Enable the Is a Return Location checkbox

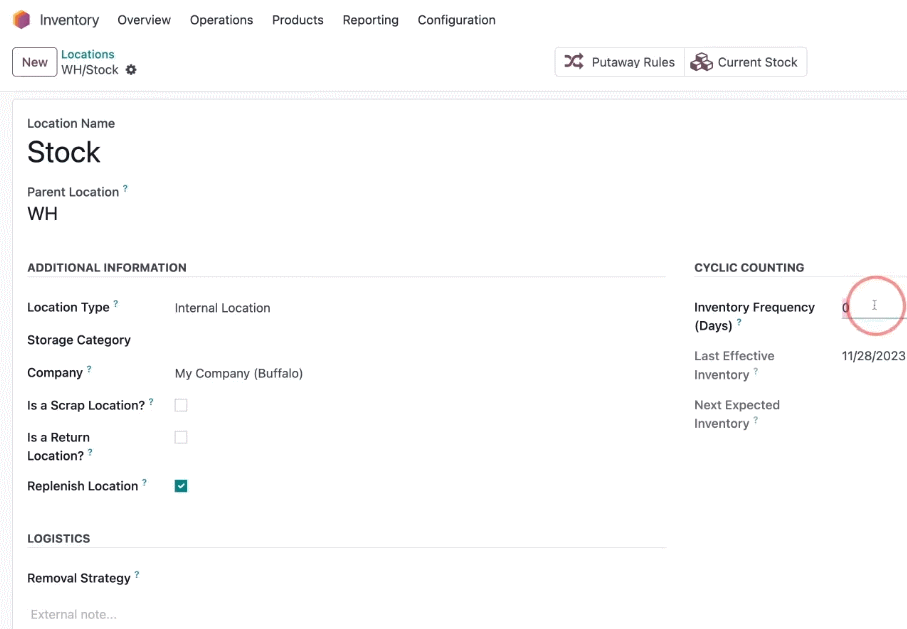pyautogui.click(x=181, y=437)
